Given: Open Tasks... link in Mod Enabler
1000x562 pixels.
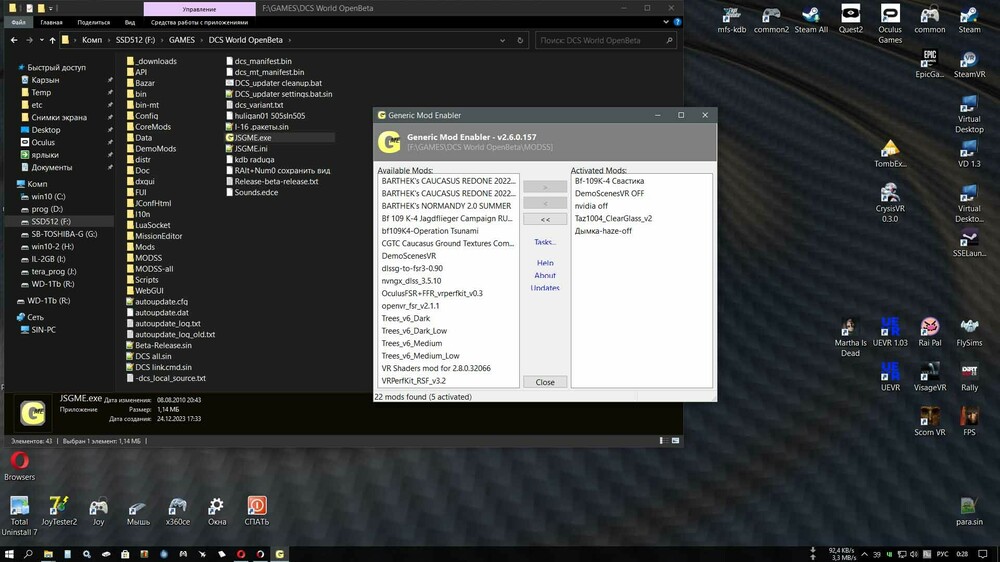Looking at the screenshot, I should [545, 242].
